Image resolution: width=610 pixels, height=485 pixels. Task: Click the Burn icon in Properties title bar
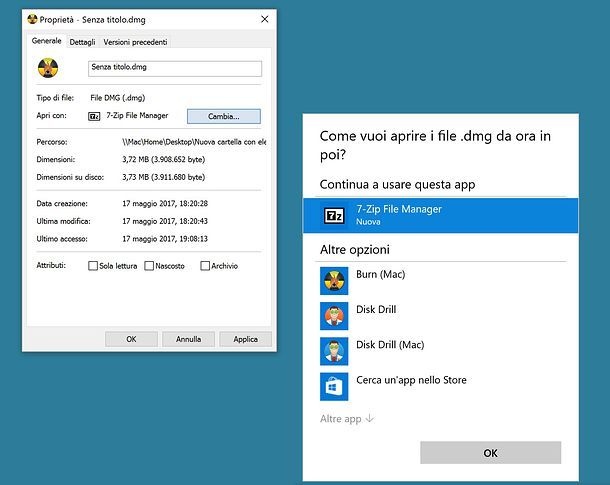coord(34,20)
